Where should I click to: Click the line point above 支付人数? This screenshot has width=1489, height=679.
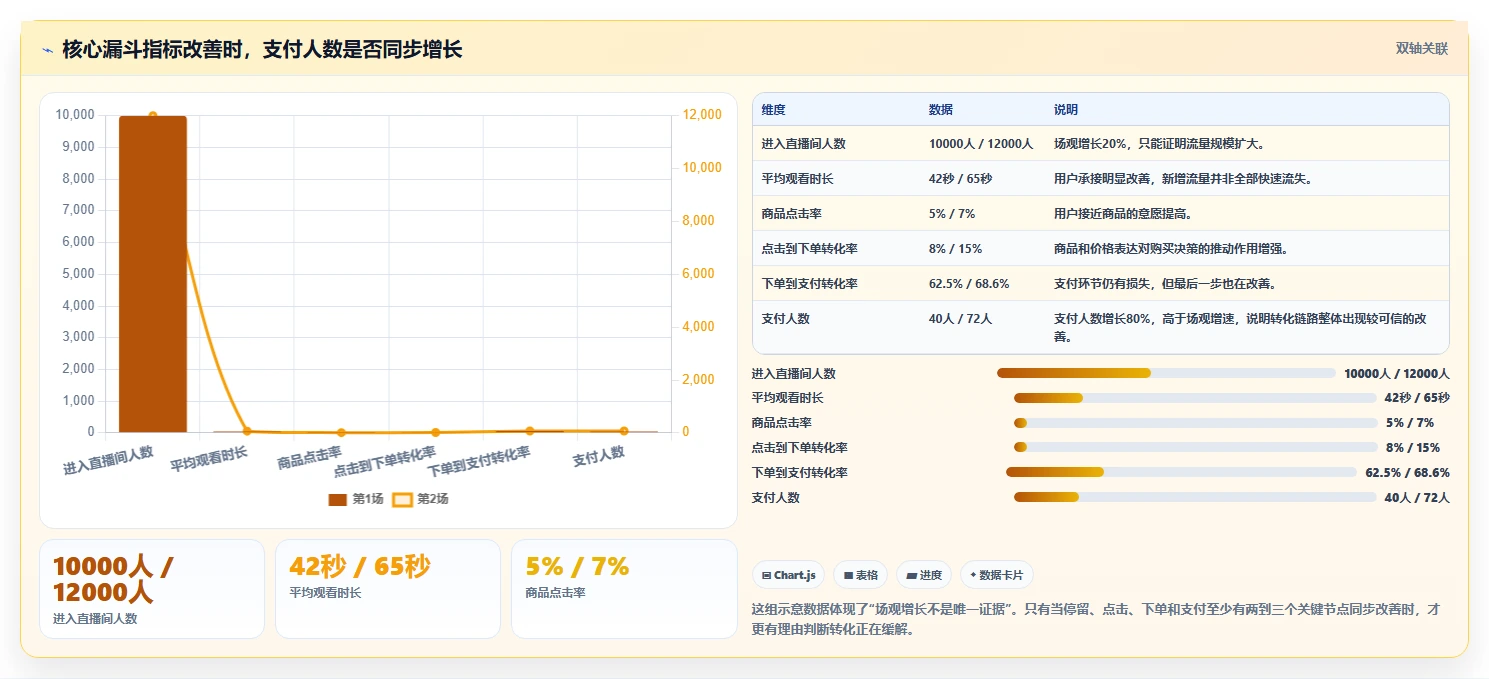pyautogui.click(x=624, y=431)
